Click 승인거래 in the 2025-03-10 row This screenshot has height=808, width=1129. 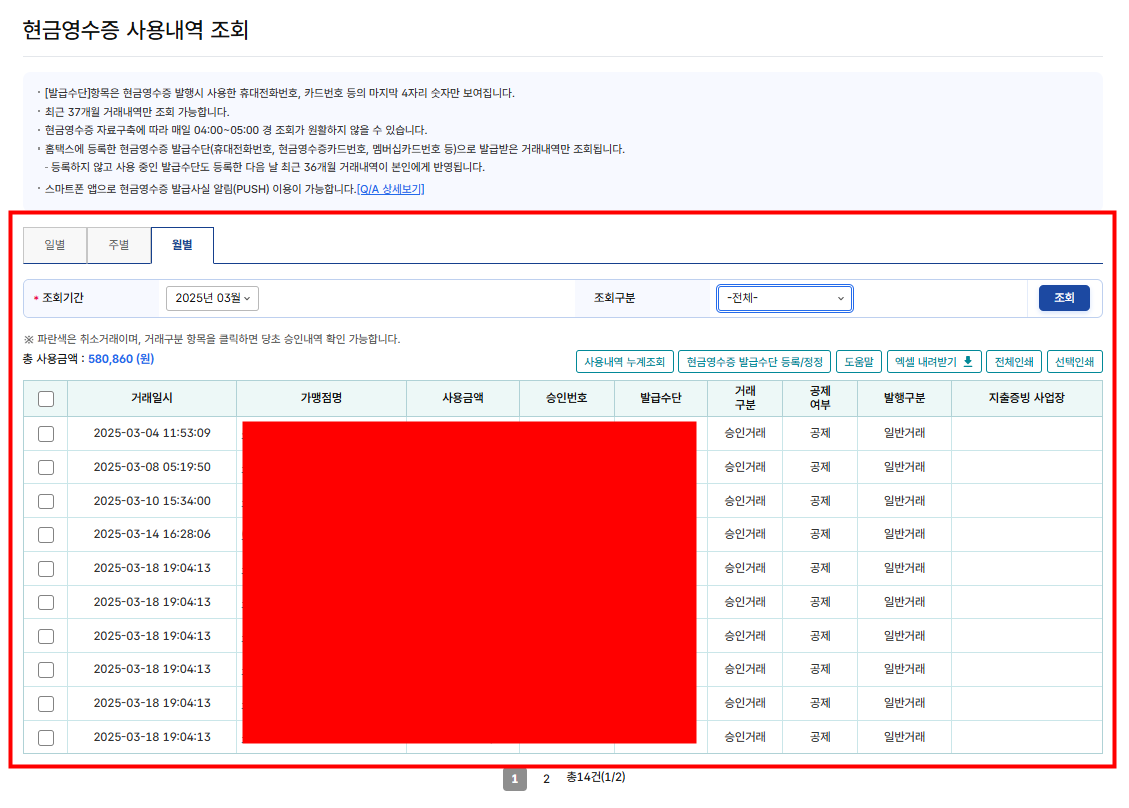tap(745, 500)
